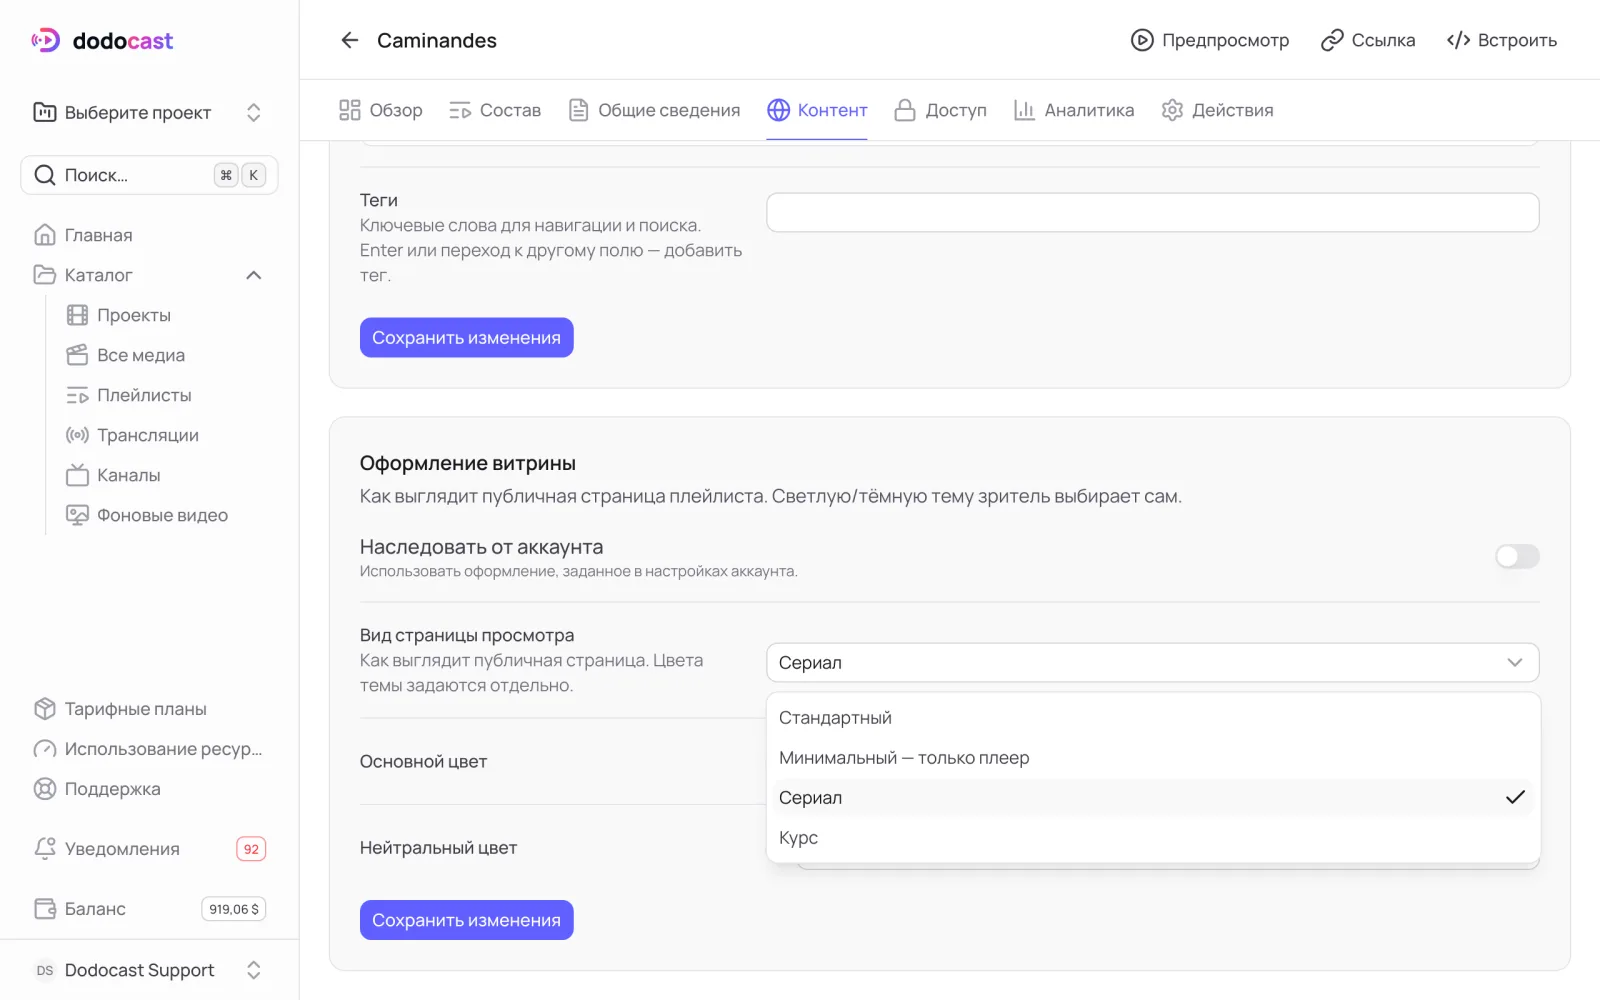Save changes in Оформление витрины section
Image resolution: width=1600 pixels, height=1000 pixels.
click(x=466, y=920)
